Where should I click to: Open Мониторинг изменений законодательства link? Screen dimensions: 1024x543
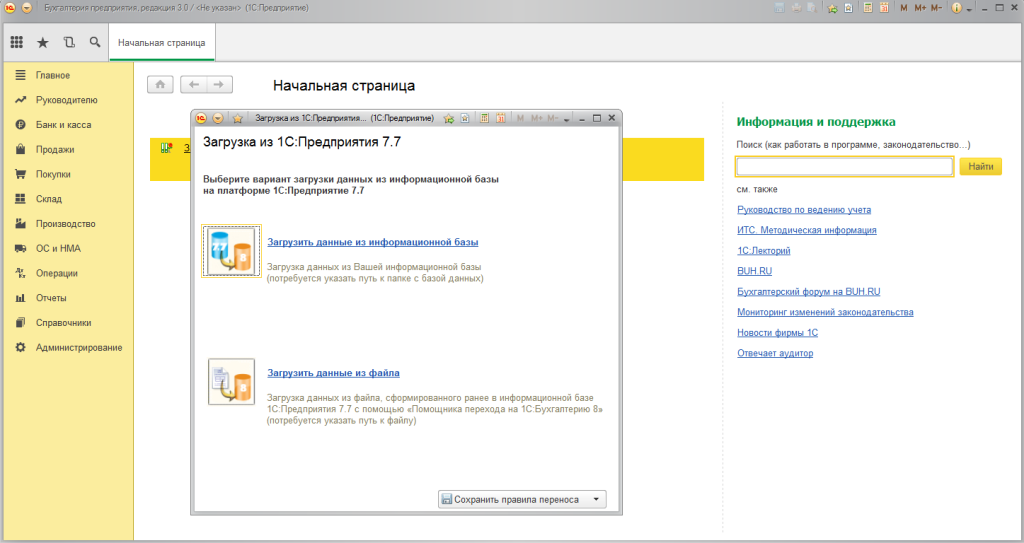(x=825, y=312)
